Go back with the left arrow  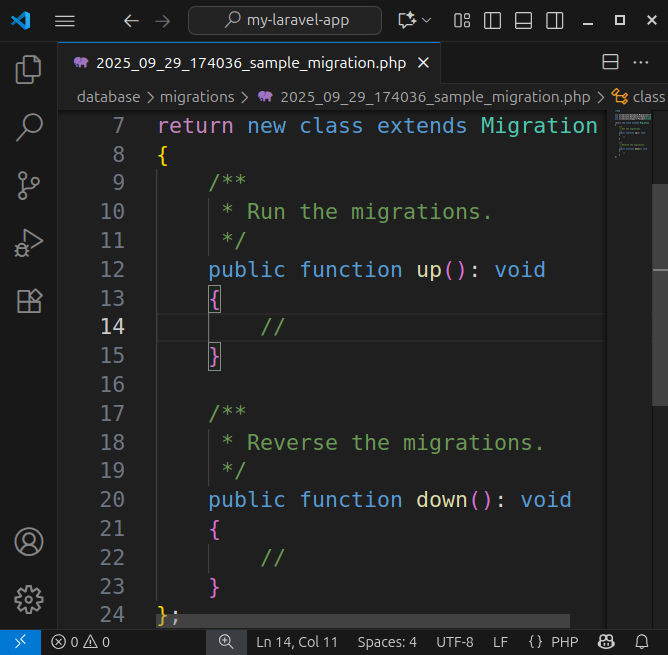click(x=131, y=20)
